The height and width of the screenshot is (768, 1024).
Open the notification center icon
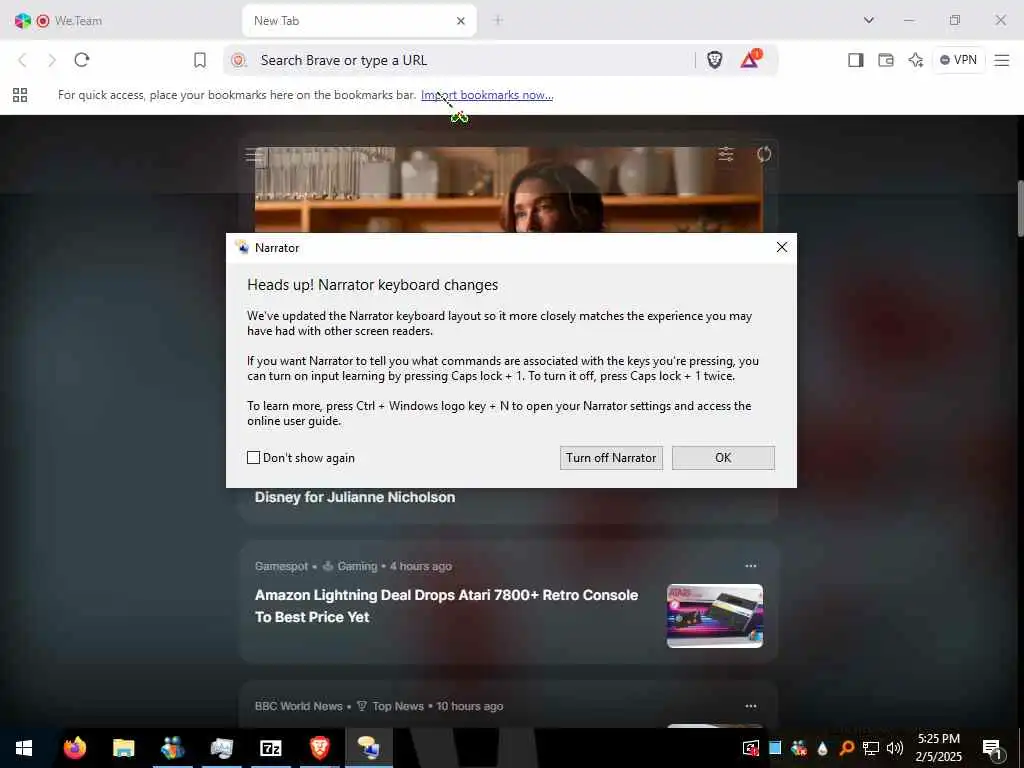coord(992,749)
